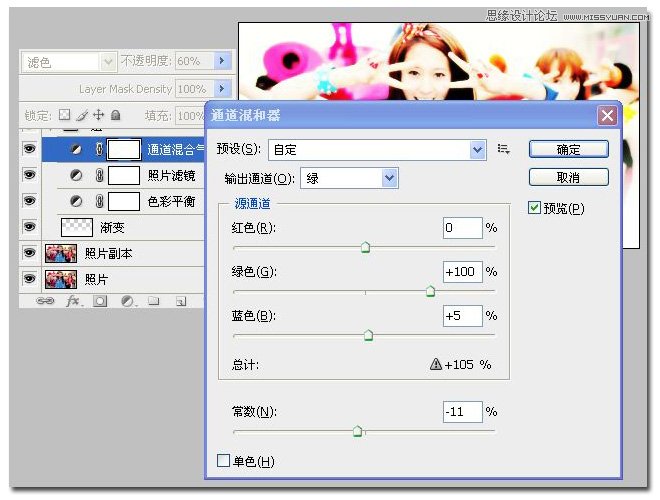Screen dimensions: 660x500
Task: Click the 绿色 value field showing +100
Action: 462,272
